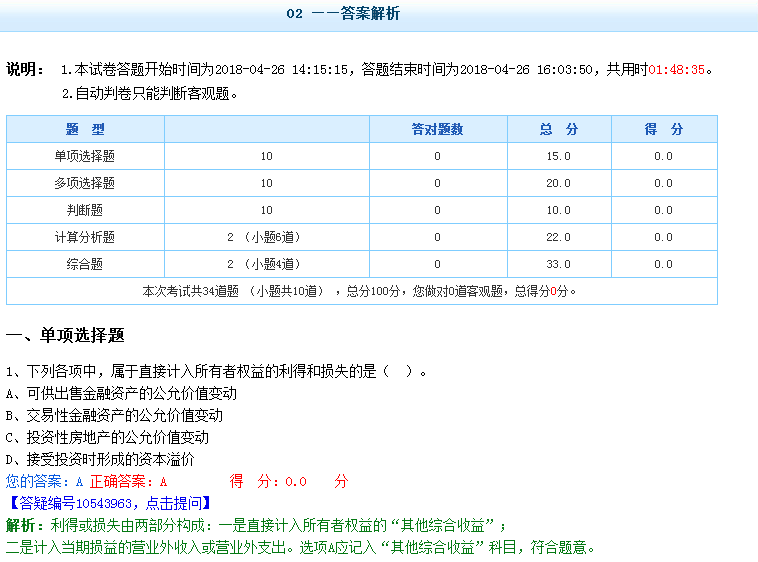Click the 0.0 score cell in 综合题 row
Screen dimensions: 758x562
point(664,264)
